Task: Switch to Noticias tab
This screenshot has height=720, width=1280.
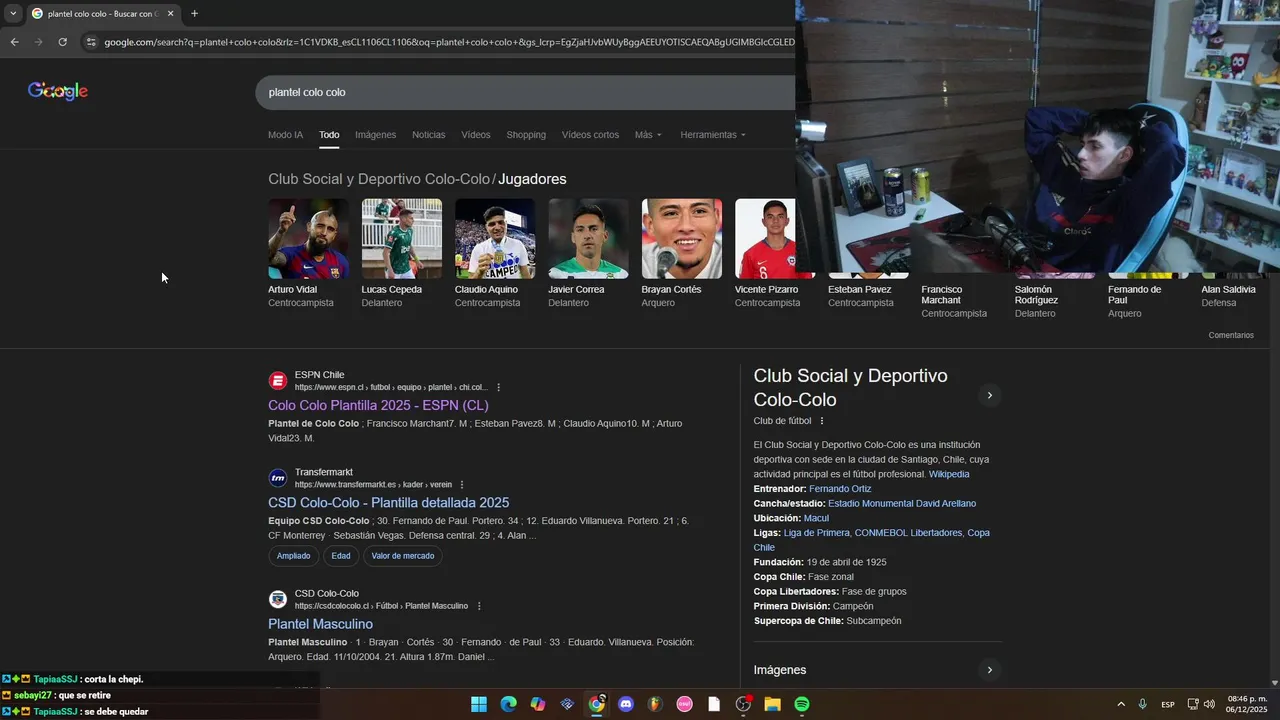Action: 428,135
